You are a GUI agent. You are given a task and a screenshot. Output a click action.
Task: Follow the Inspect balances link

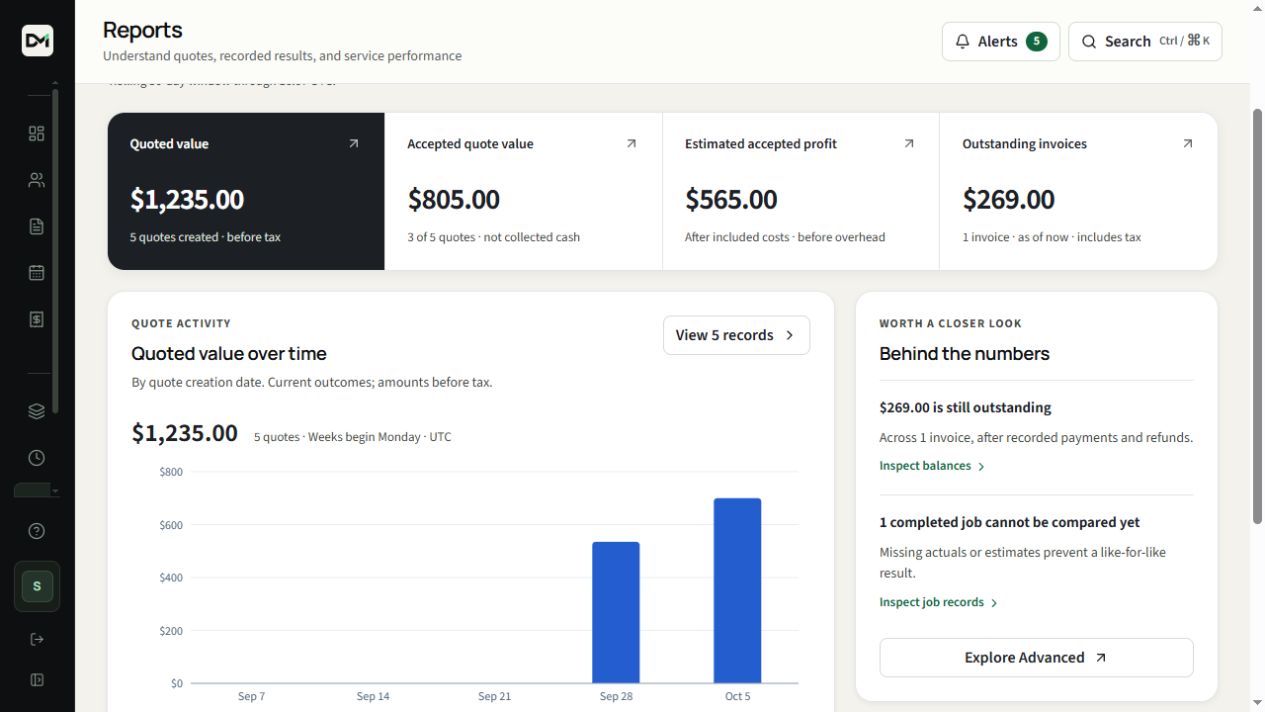(932, 466)
